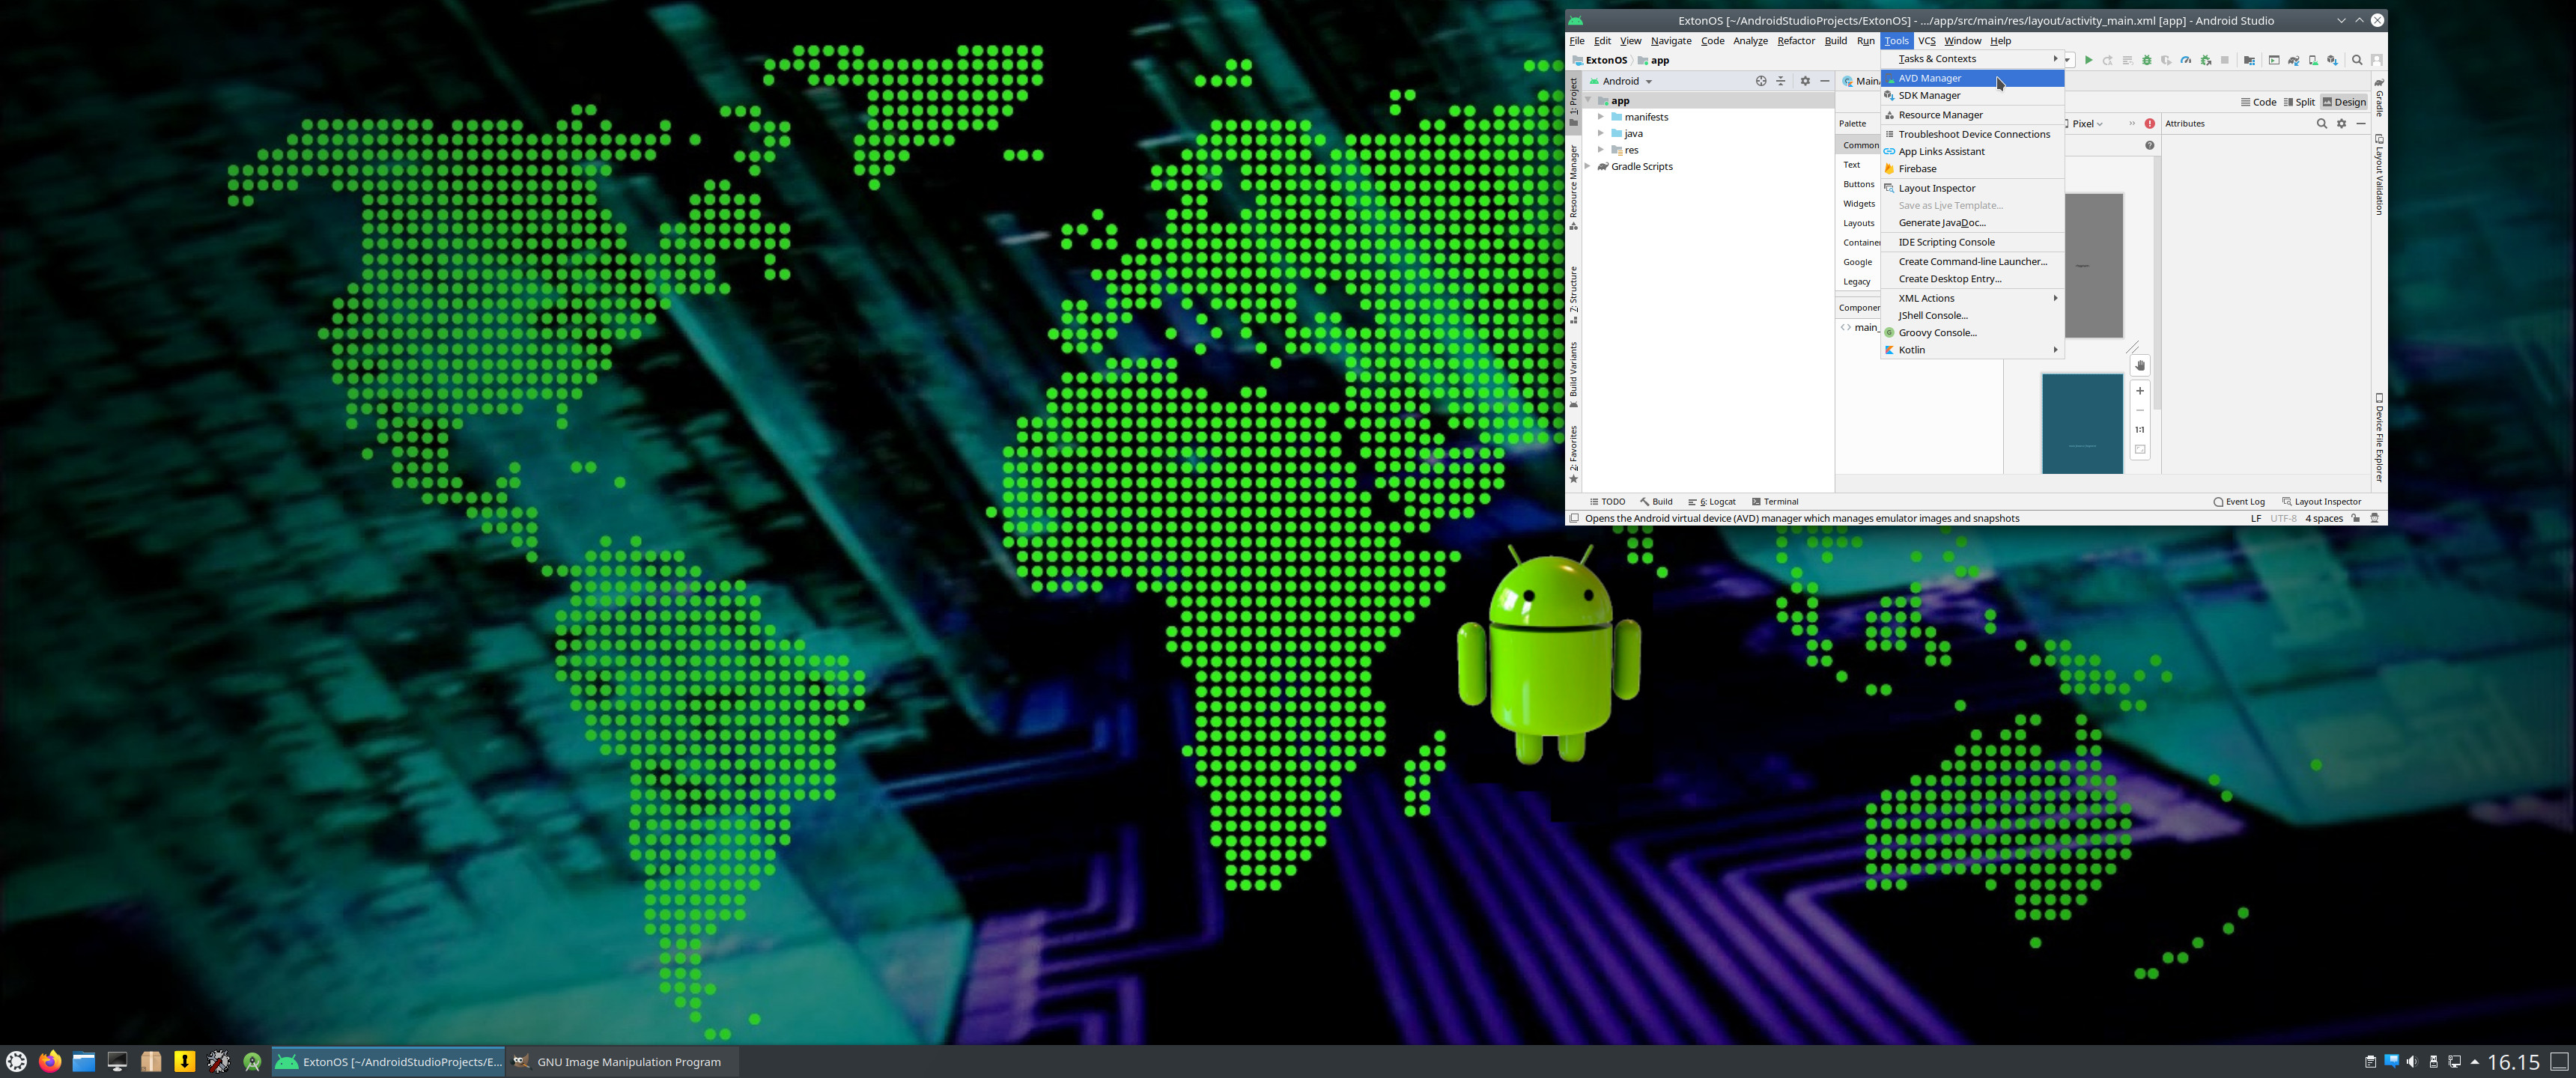Run the app with the green play icon
Image resolution: width=2576 pixels, height=1078 pixels.
2089,60
